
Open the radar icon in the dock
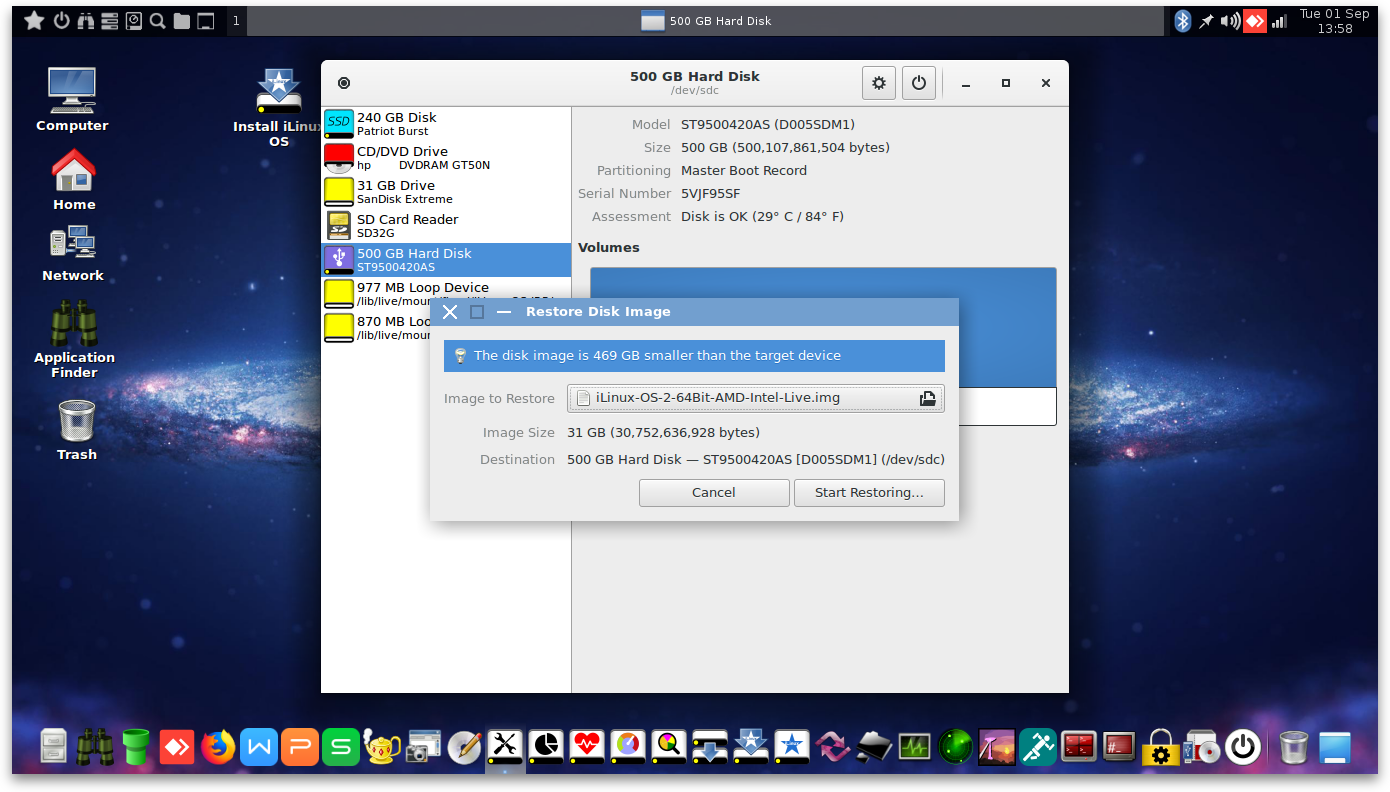956,746
